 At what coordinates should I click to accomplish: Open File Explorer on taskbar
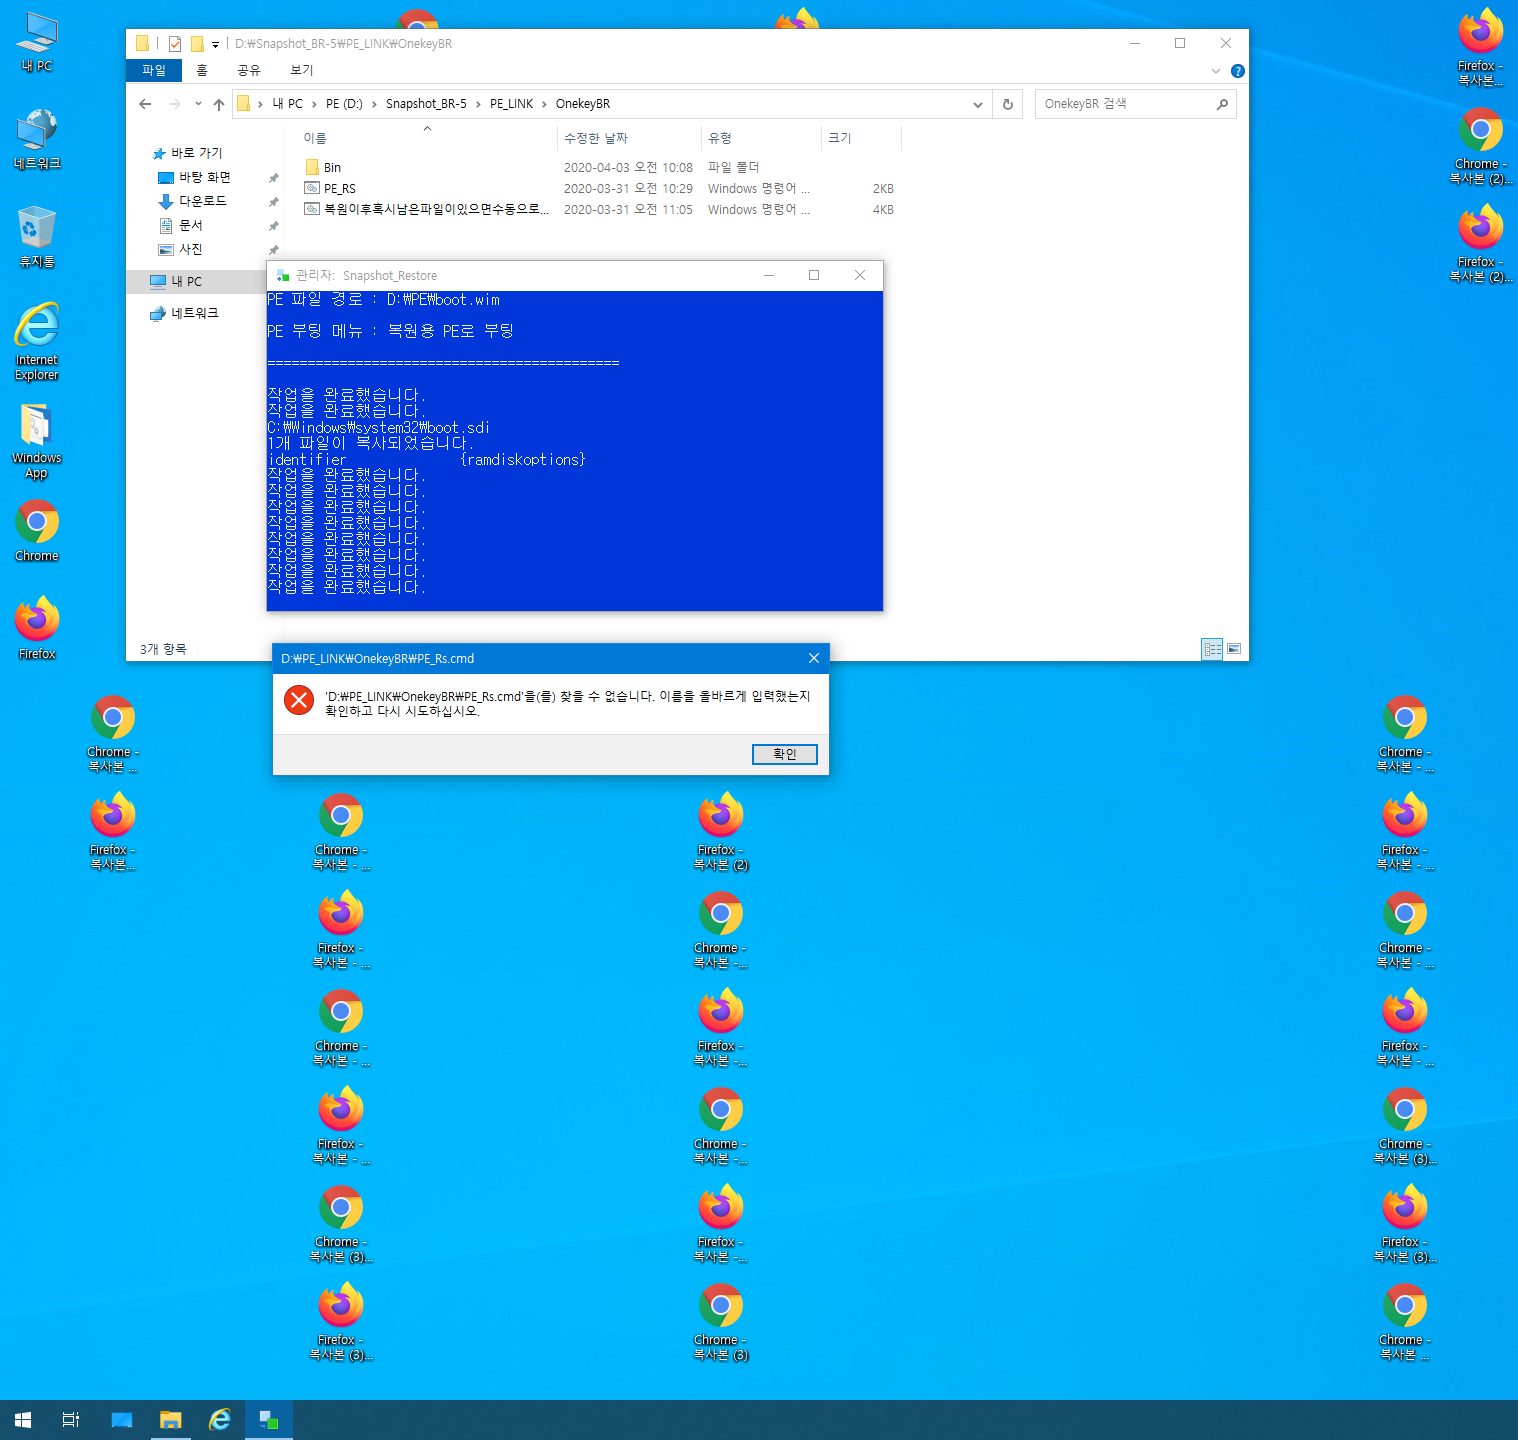171,1420
